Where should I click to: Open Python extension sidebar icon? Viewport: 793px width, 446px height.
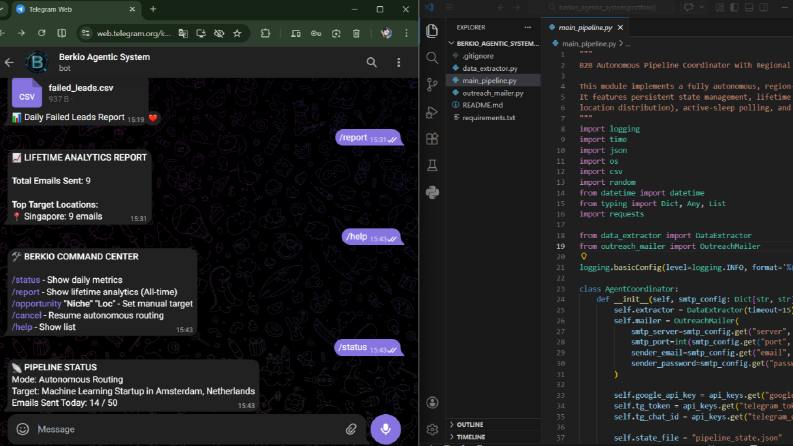[432, 192]
